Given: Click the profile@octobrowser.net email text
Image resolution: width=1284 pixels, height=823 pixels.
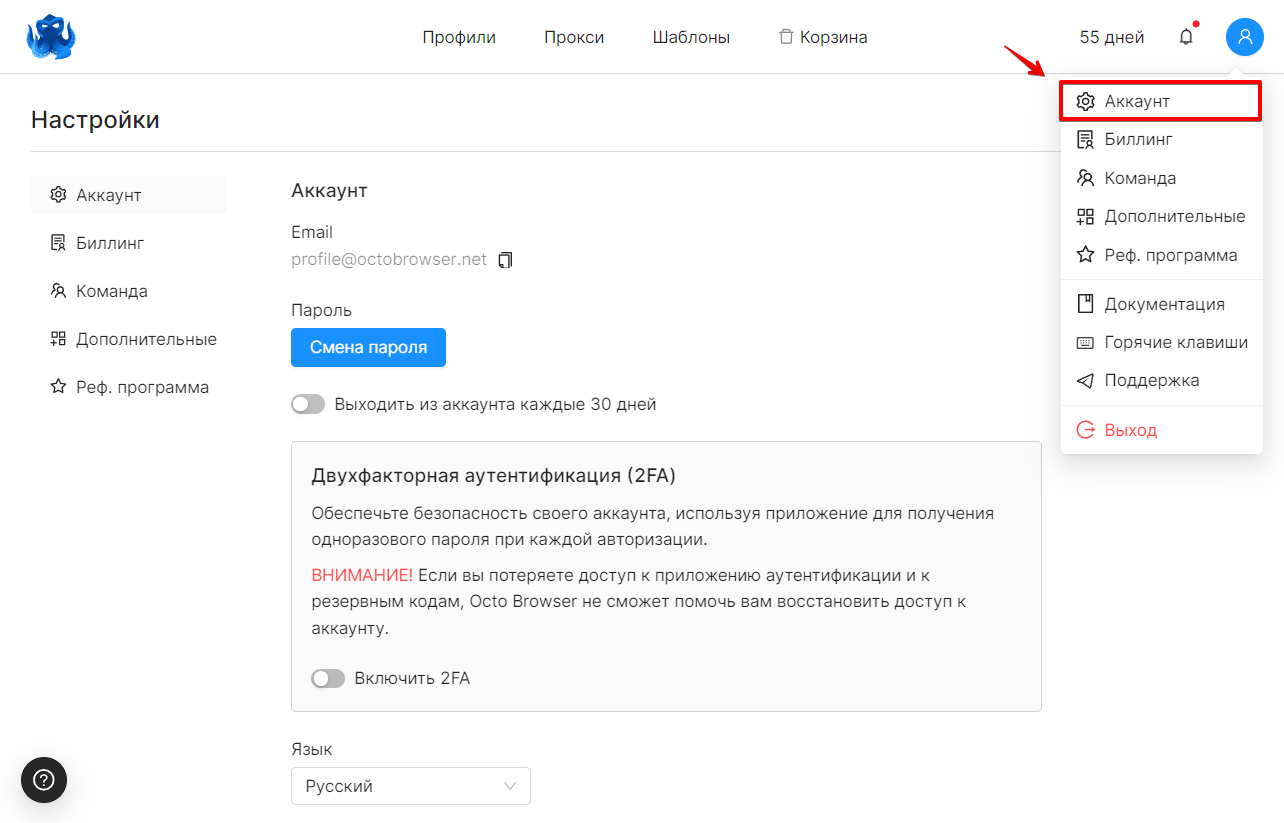Looking at the screenshot, I should coord(389,260).
